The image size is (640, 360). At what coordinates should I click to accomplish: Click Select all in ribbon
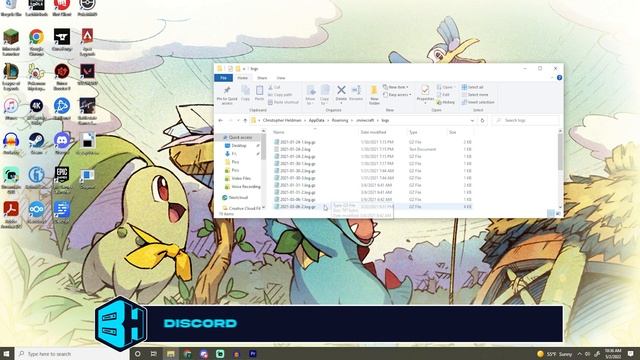coord(472,87)
